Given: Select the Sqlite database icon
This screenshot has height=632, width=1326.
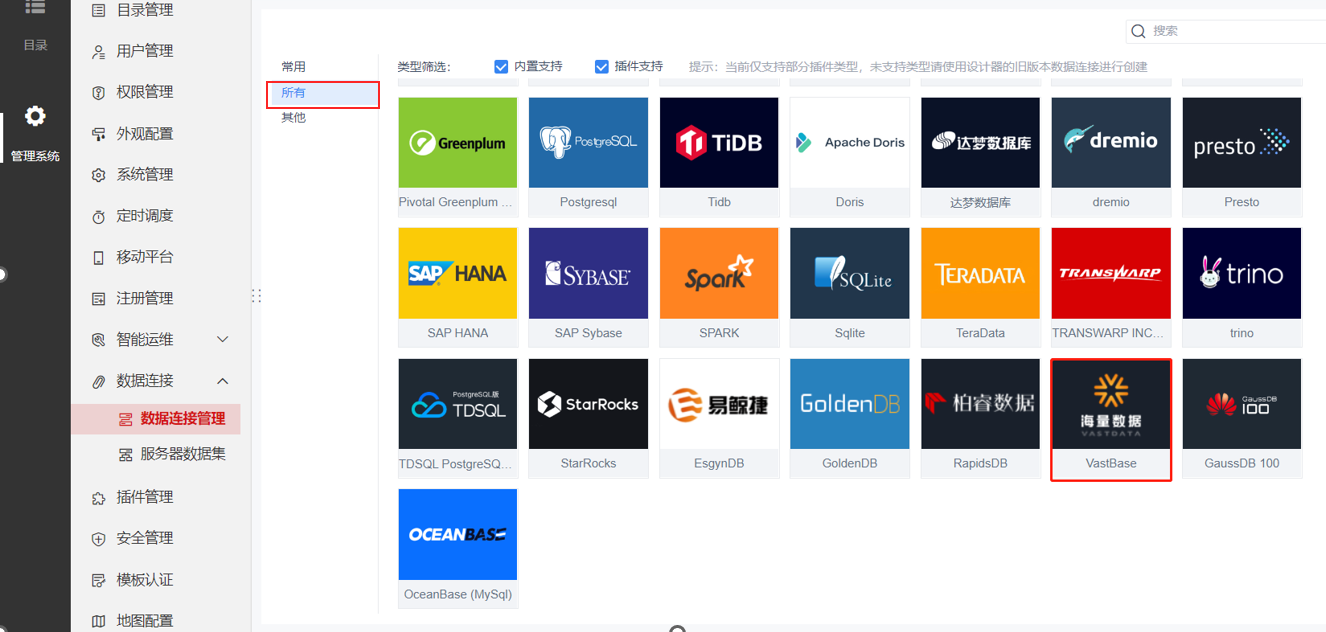Looking at the screenshot, I should (850, 273).
